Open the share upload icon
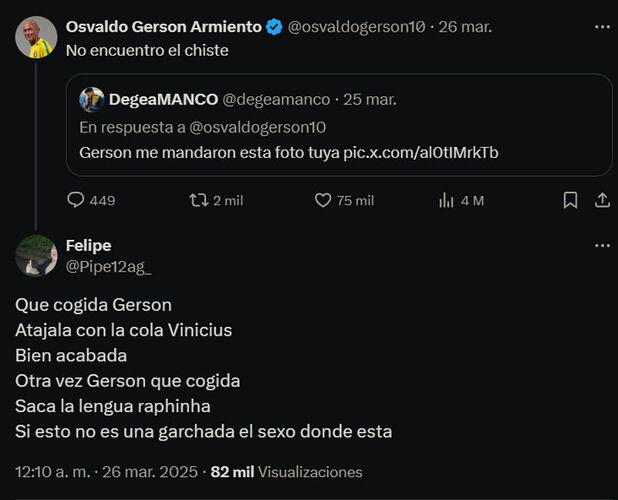 point(602,200)
